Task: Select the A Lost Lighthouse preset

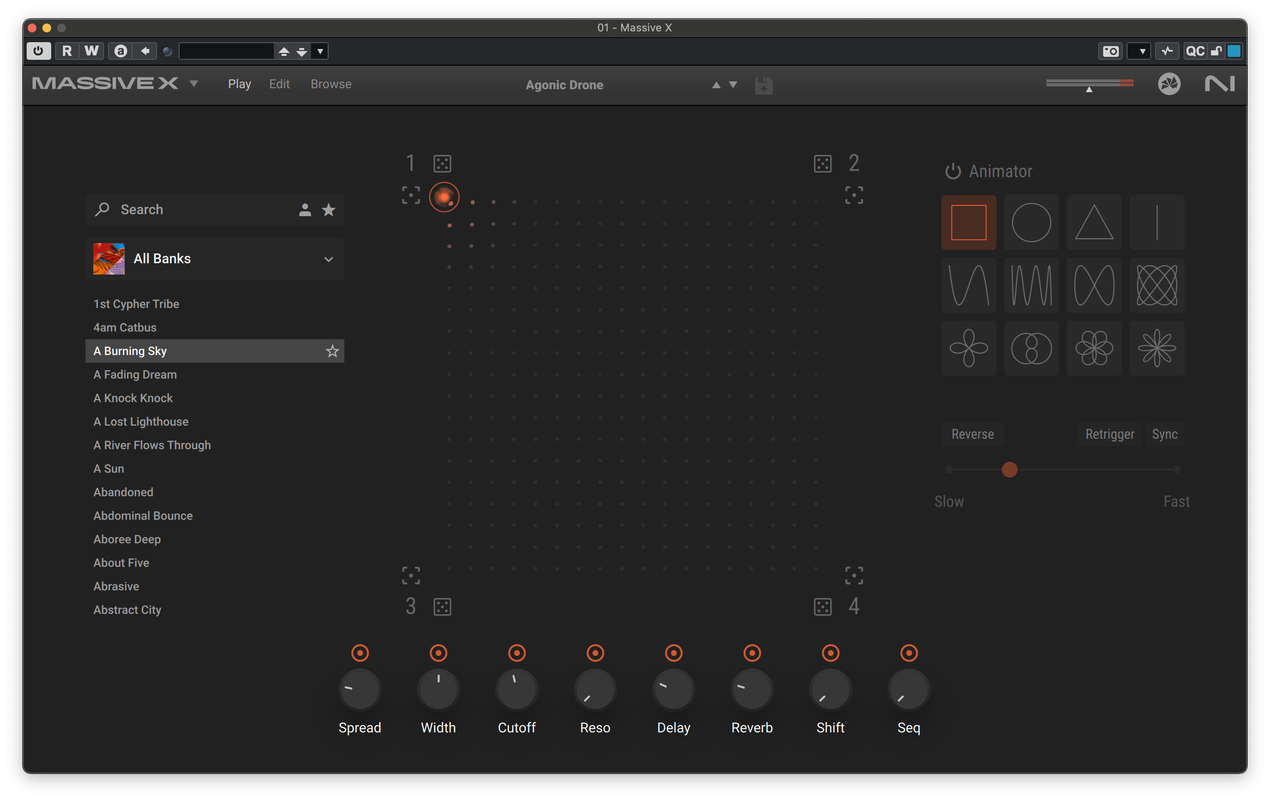Action: 141,422
